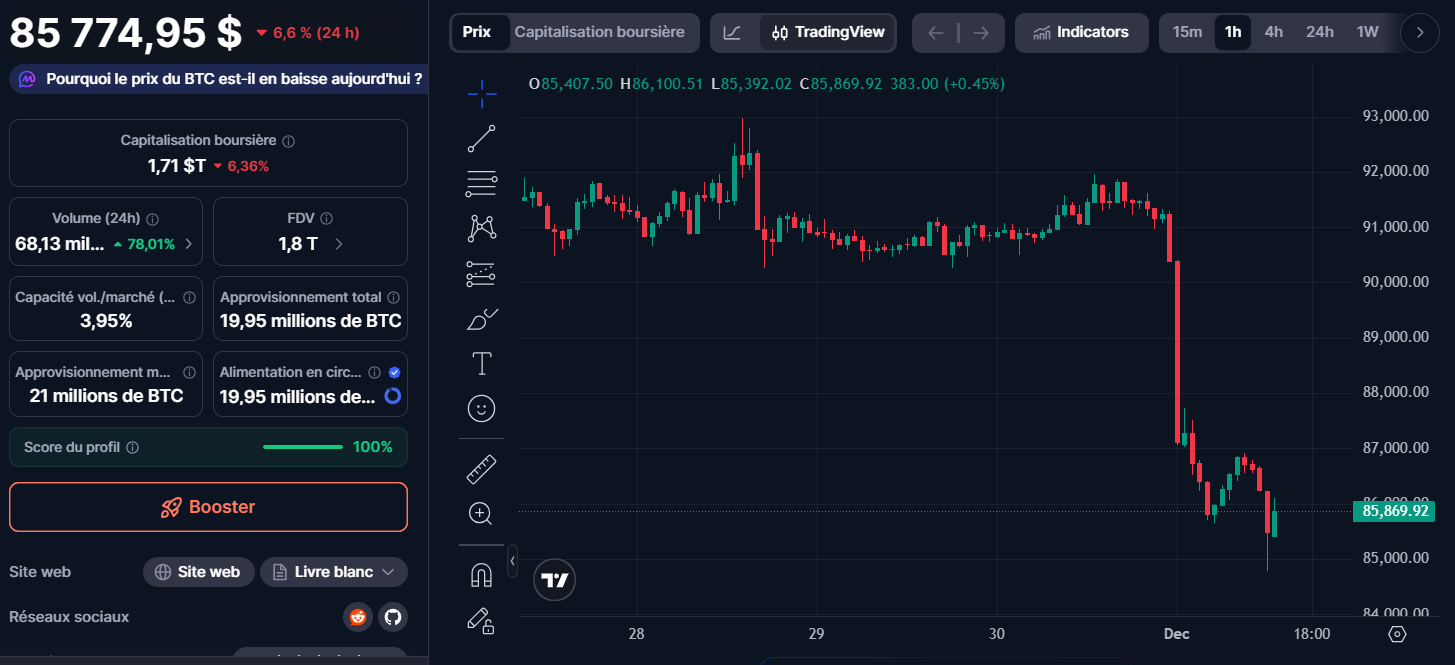Image resolution: width=1455 pixels, height=665 pixels.
Task: Toggle magnet snap mode
Action: (481, 573)
